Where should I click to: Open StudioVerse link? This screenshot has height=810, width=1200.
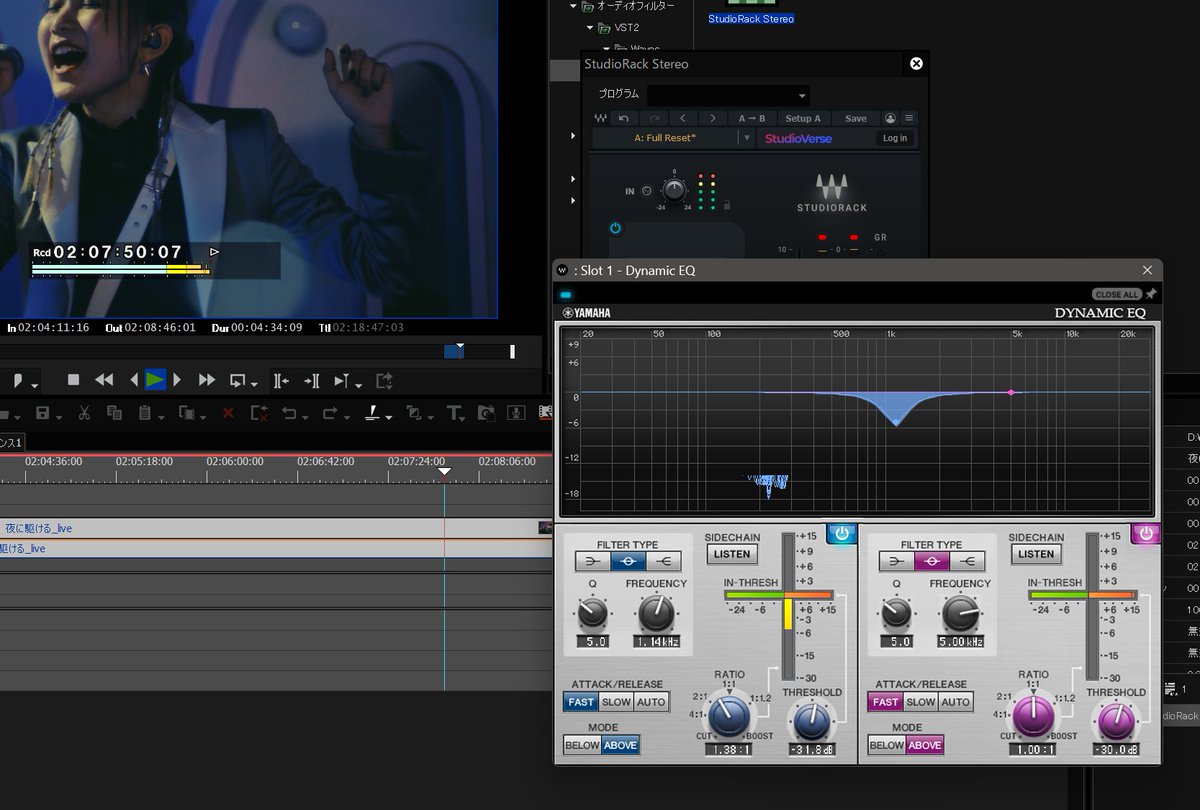798,138
